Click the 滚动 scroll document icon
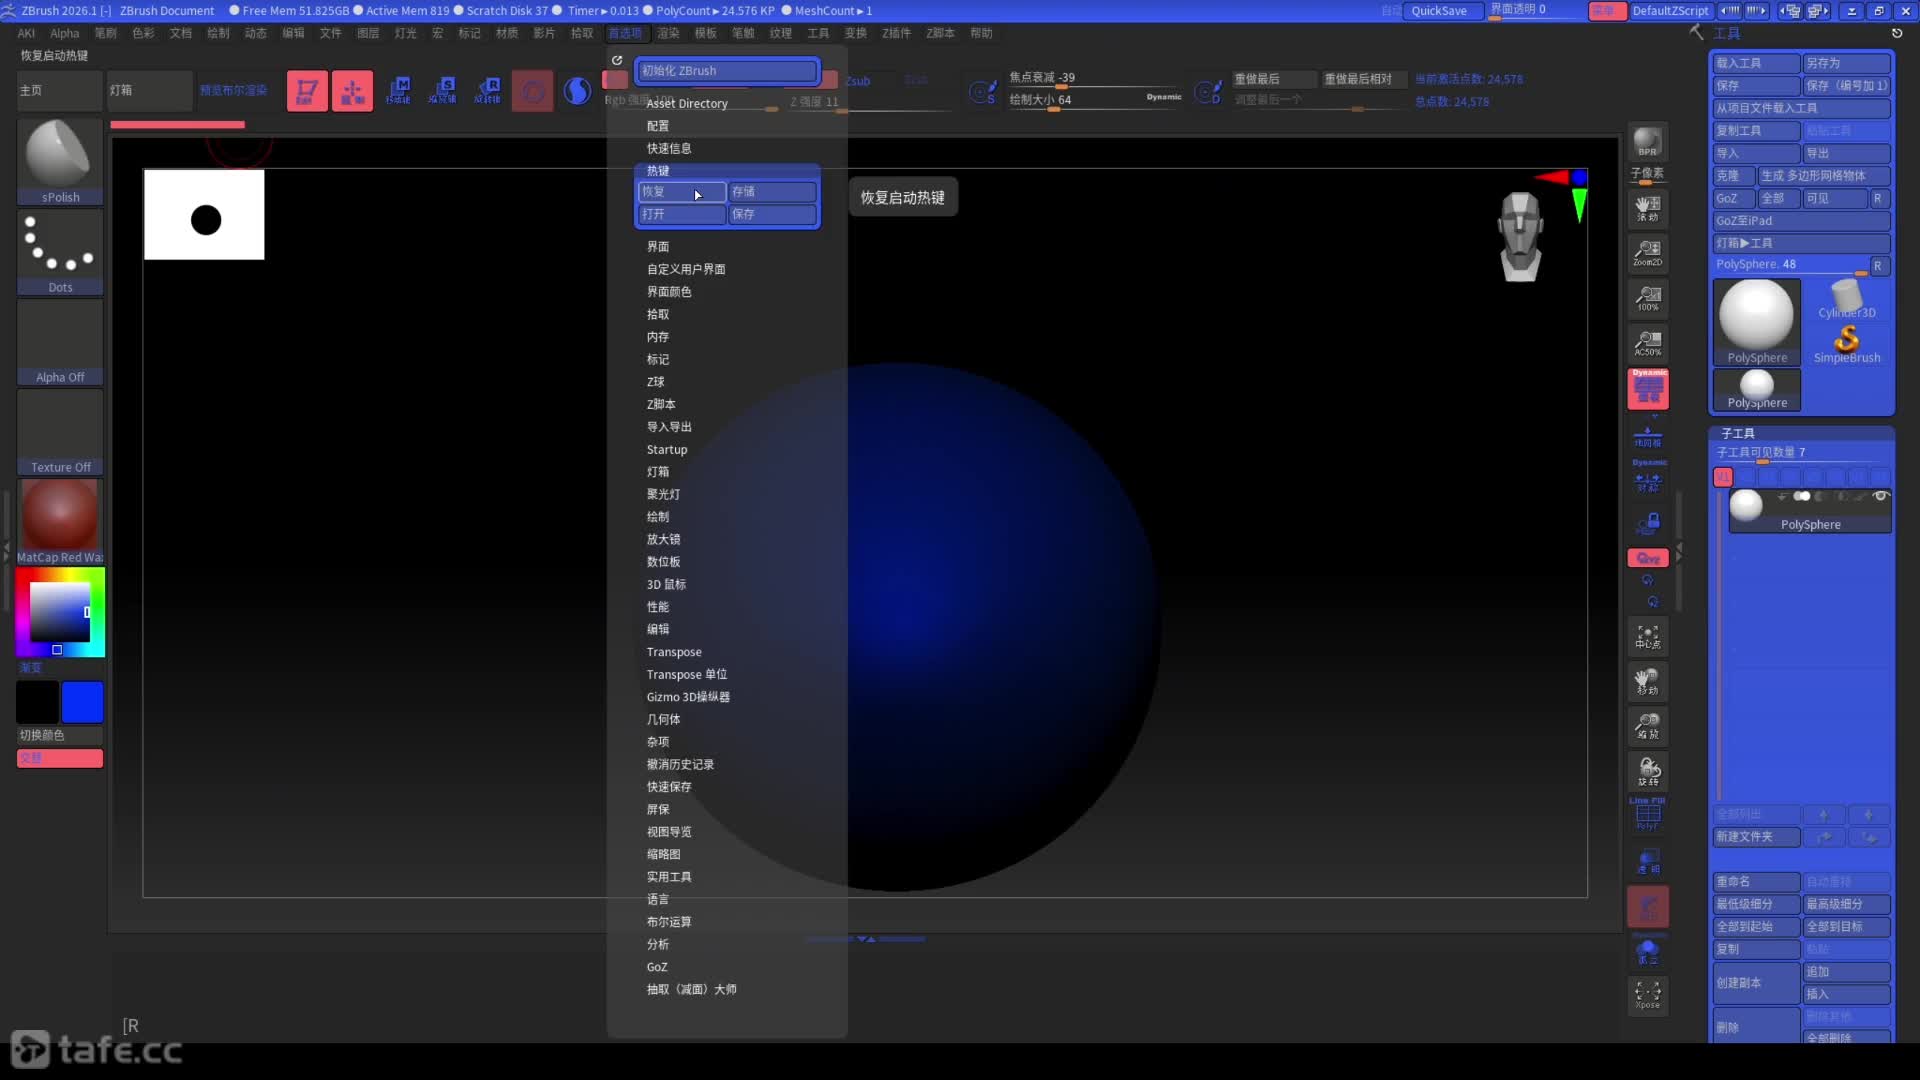1920x1080 pixels. pyautogui.click(x=1647, y=207)
